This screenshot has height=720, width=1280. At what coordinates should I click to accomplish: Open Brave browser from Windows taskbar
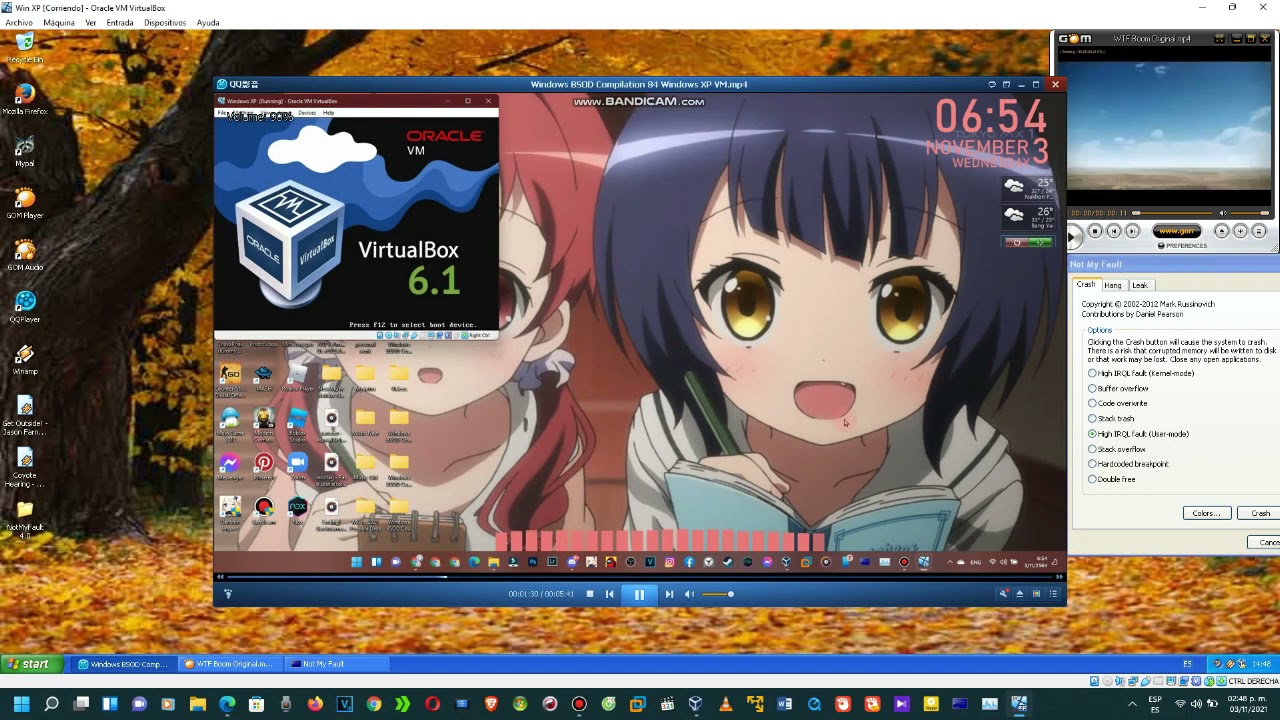(491, 704)
